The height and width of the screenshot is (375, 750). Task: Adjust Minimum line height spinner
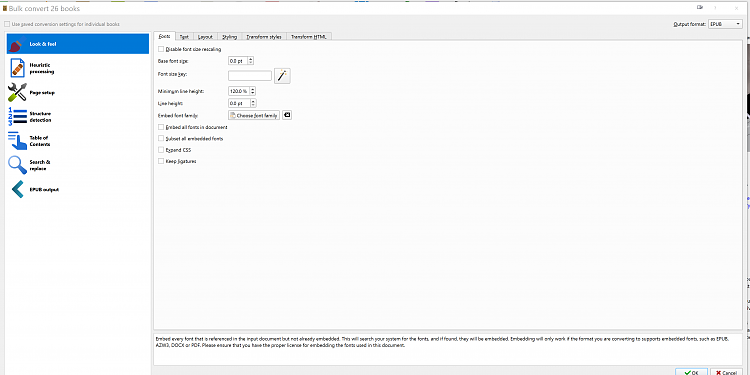point(242,90)
